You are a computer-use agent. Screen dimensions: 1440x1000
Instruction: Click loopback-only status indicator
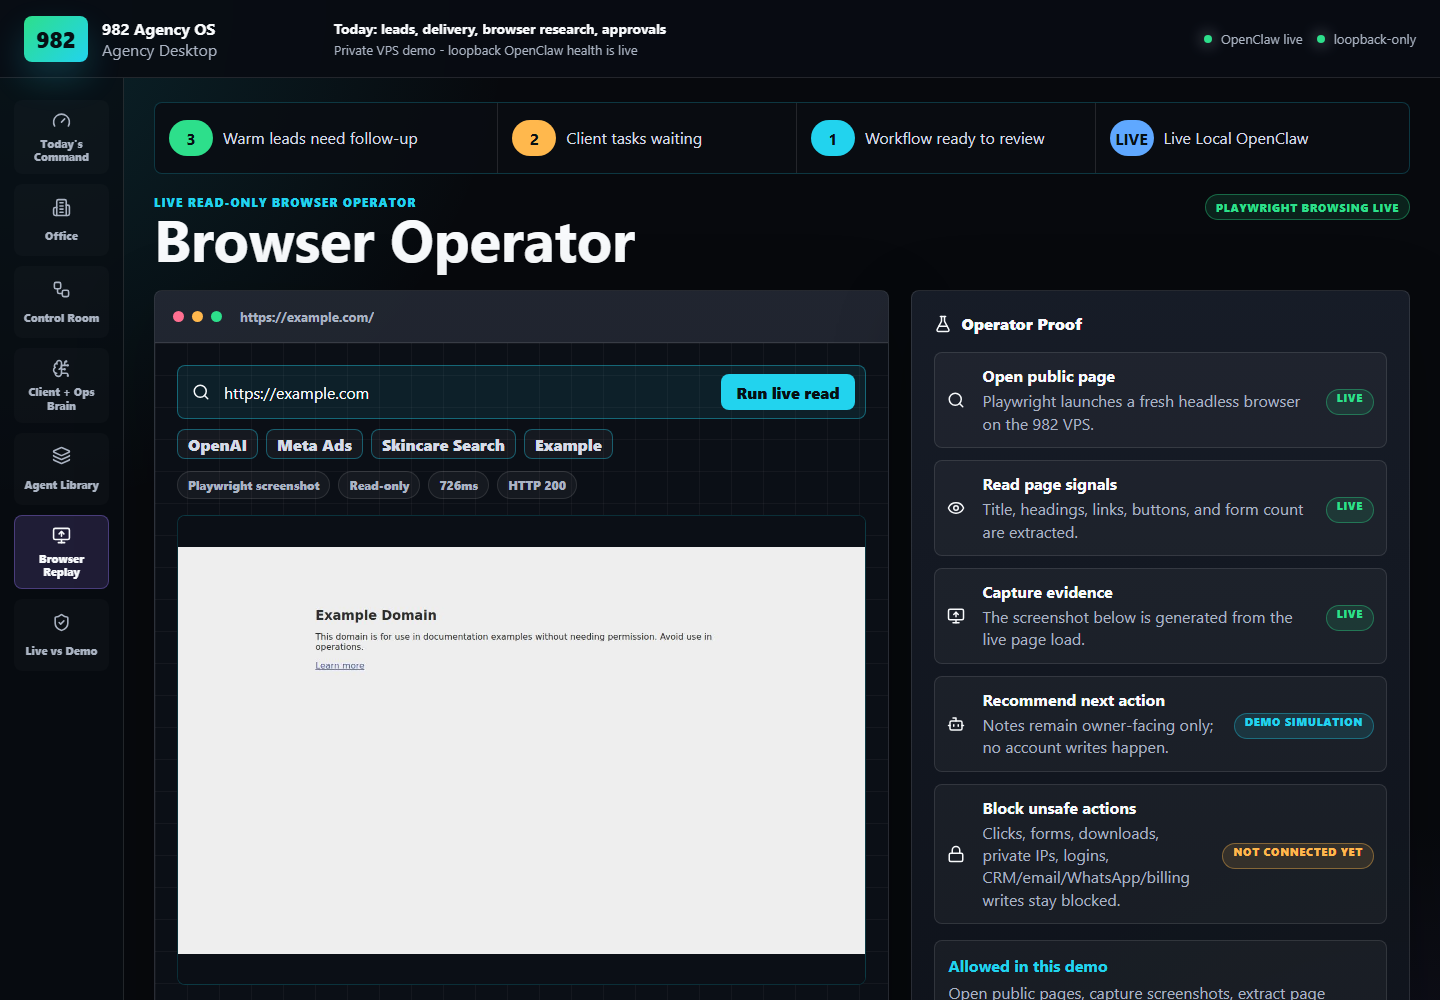[1366, 39]
